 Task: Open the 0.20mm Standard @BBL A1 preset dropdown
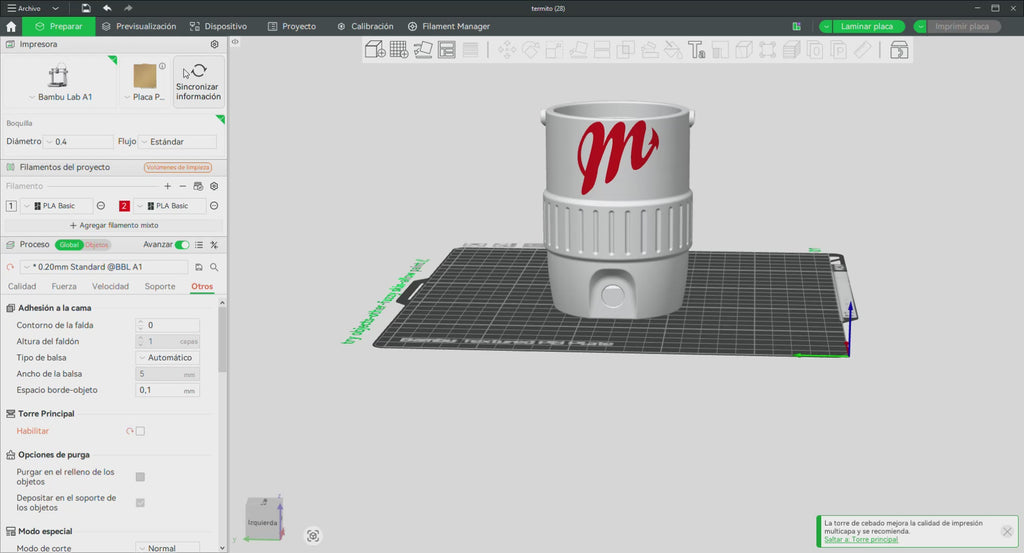click(x=104, y=267)
